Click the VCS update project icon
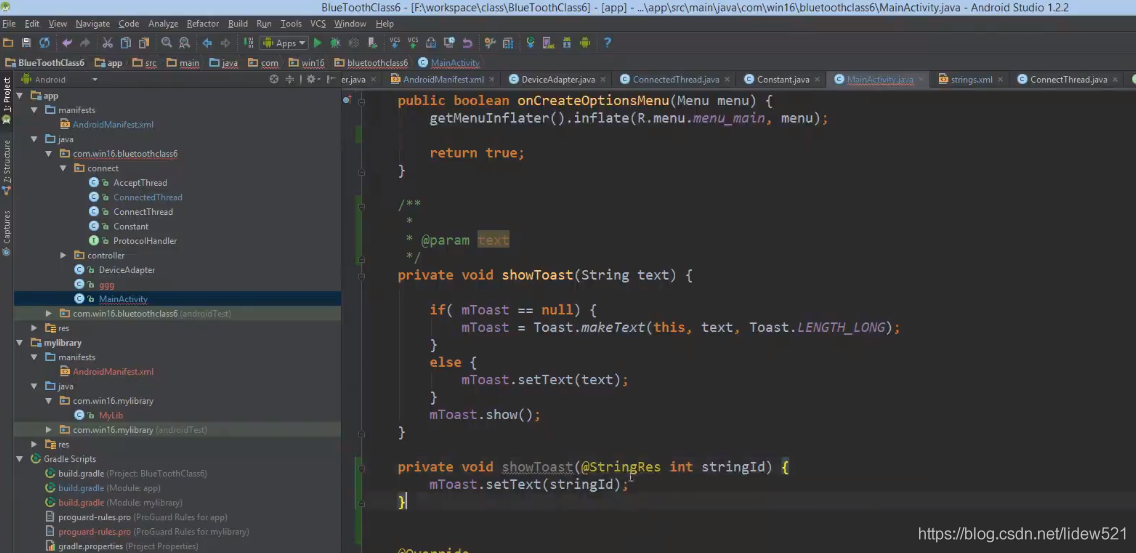The image size is (1136, 553). pos(395,43)
